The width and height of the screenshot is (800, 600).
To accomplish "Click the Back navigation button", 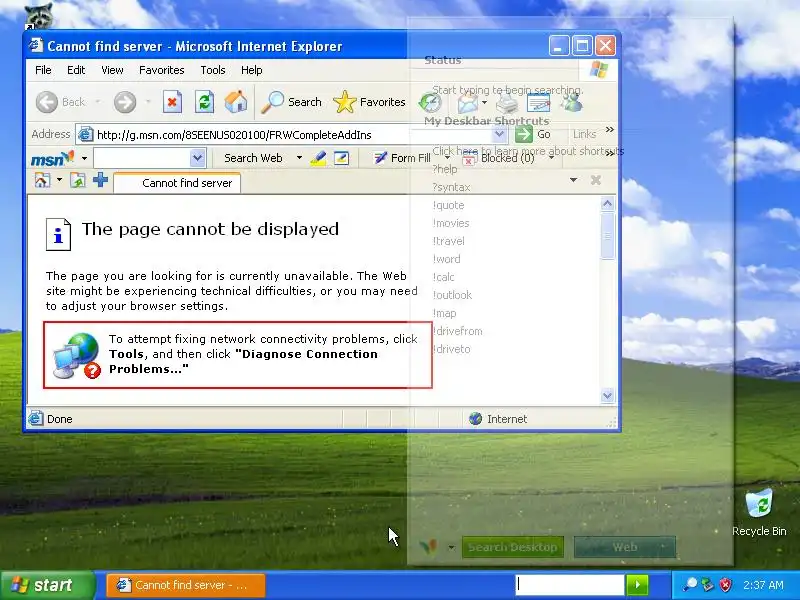I will point(60,102).
